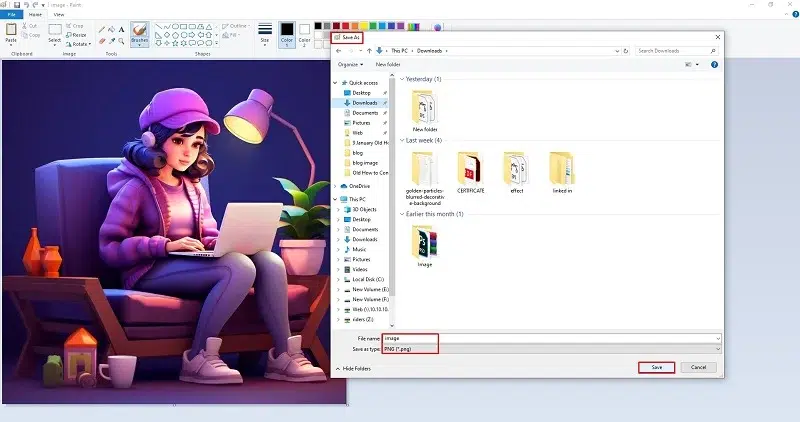Refresh the Downloads folder view
The image size is (800, 422).
[626, 51]
